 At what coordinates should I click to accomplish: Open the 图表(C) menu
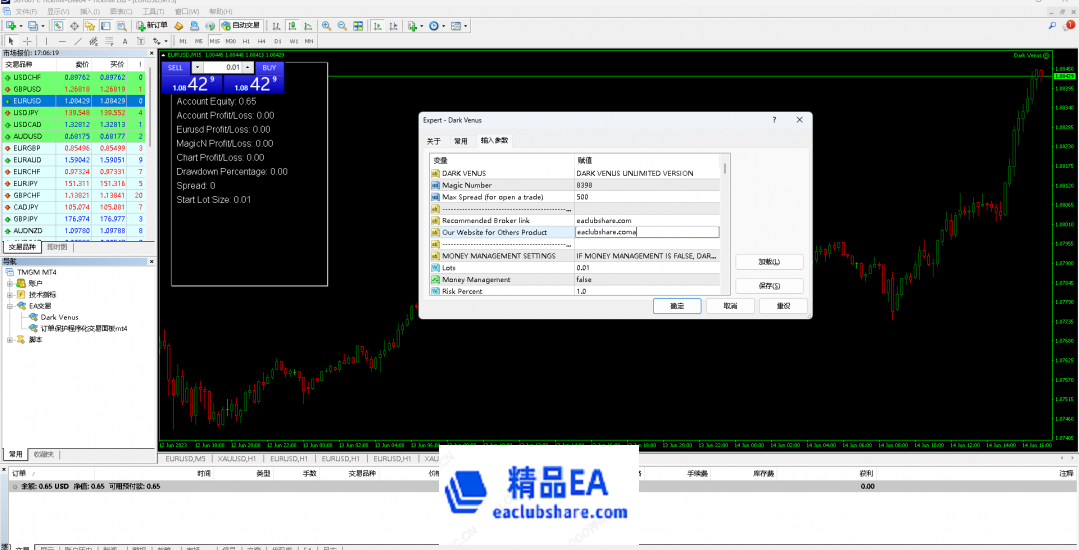(x=121, y=11)
